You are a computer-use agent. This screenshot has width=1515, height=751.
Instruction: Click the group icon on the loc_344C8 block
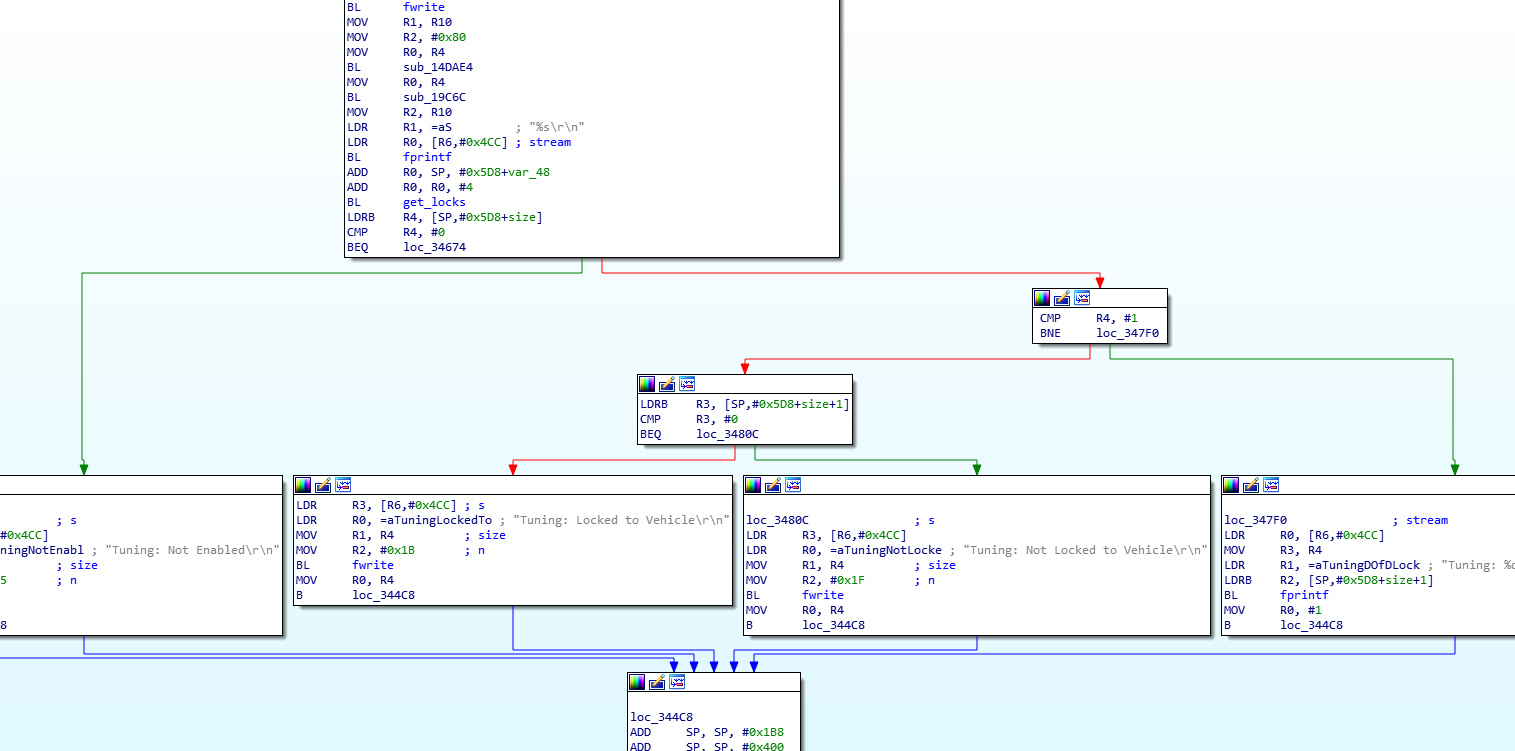(x=677, y=682)
